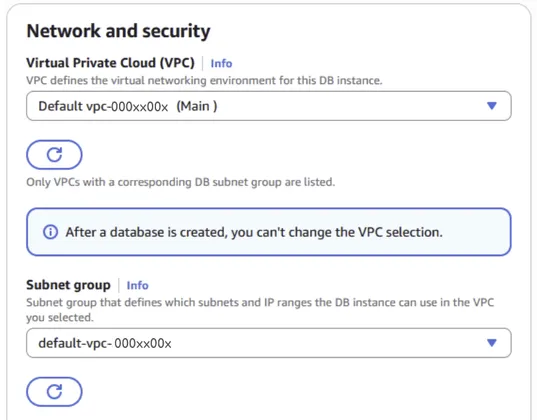Refresh the subnet group list
This screenshot has width=537, height=420.
54,392
